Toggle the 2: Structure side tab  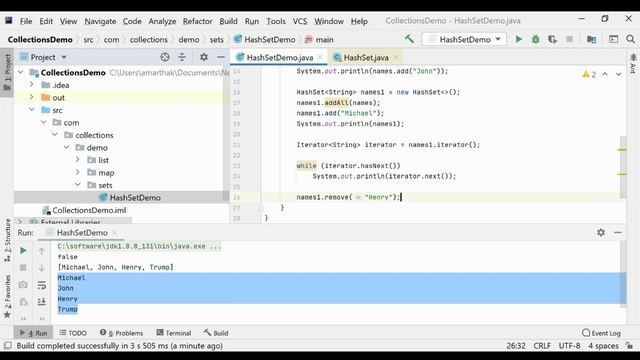(x=7, y=240)
